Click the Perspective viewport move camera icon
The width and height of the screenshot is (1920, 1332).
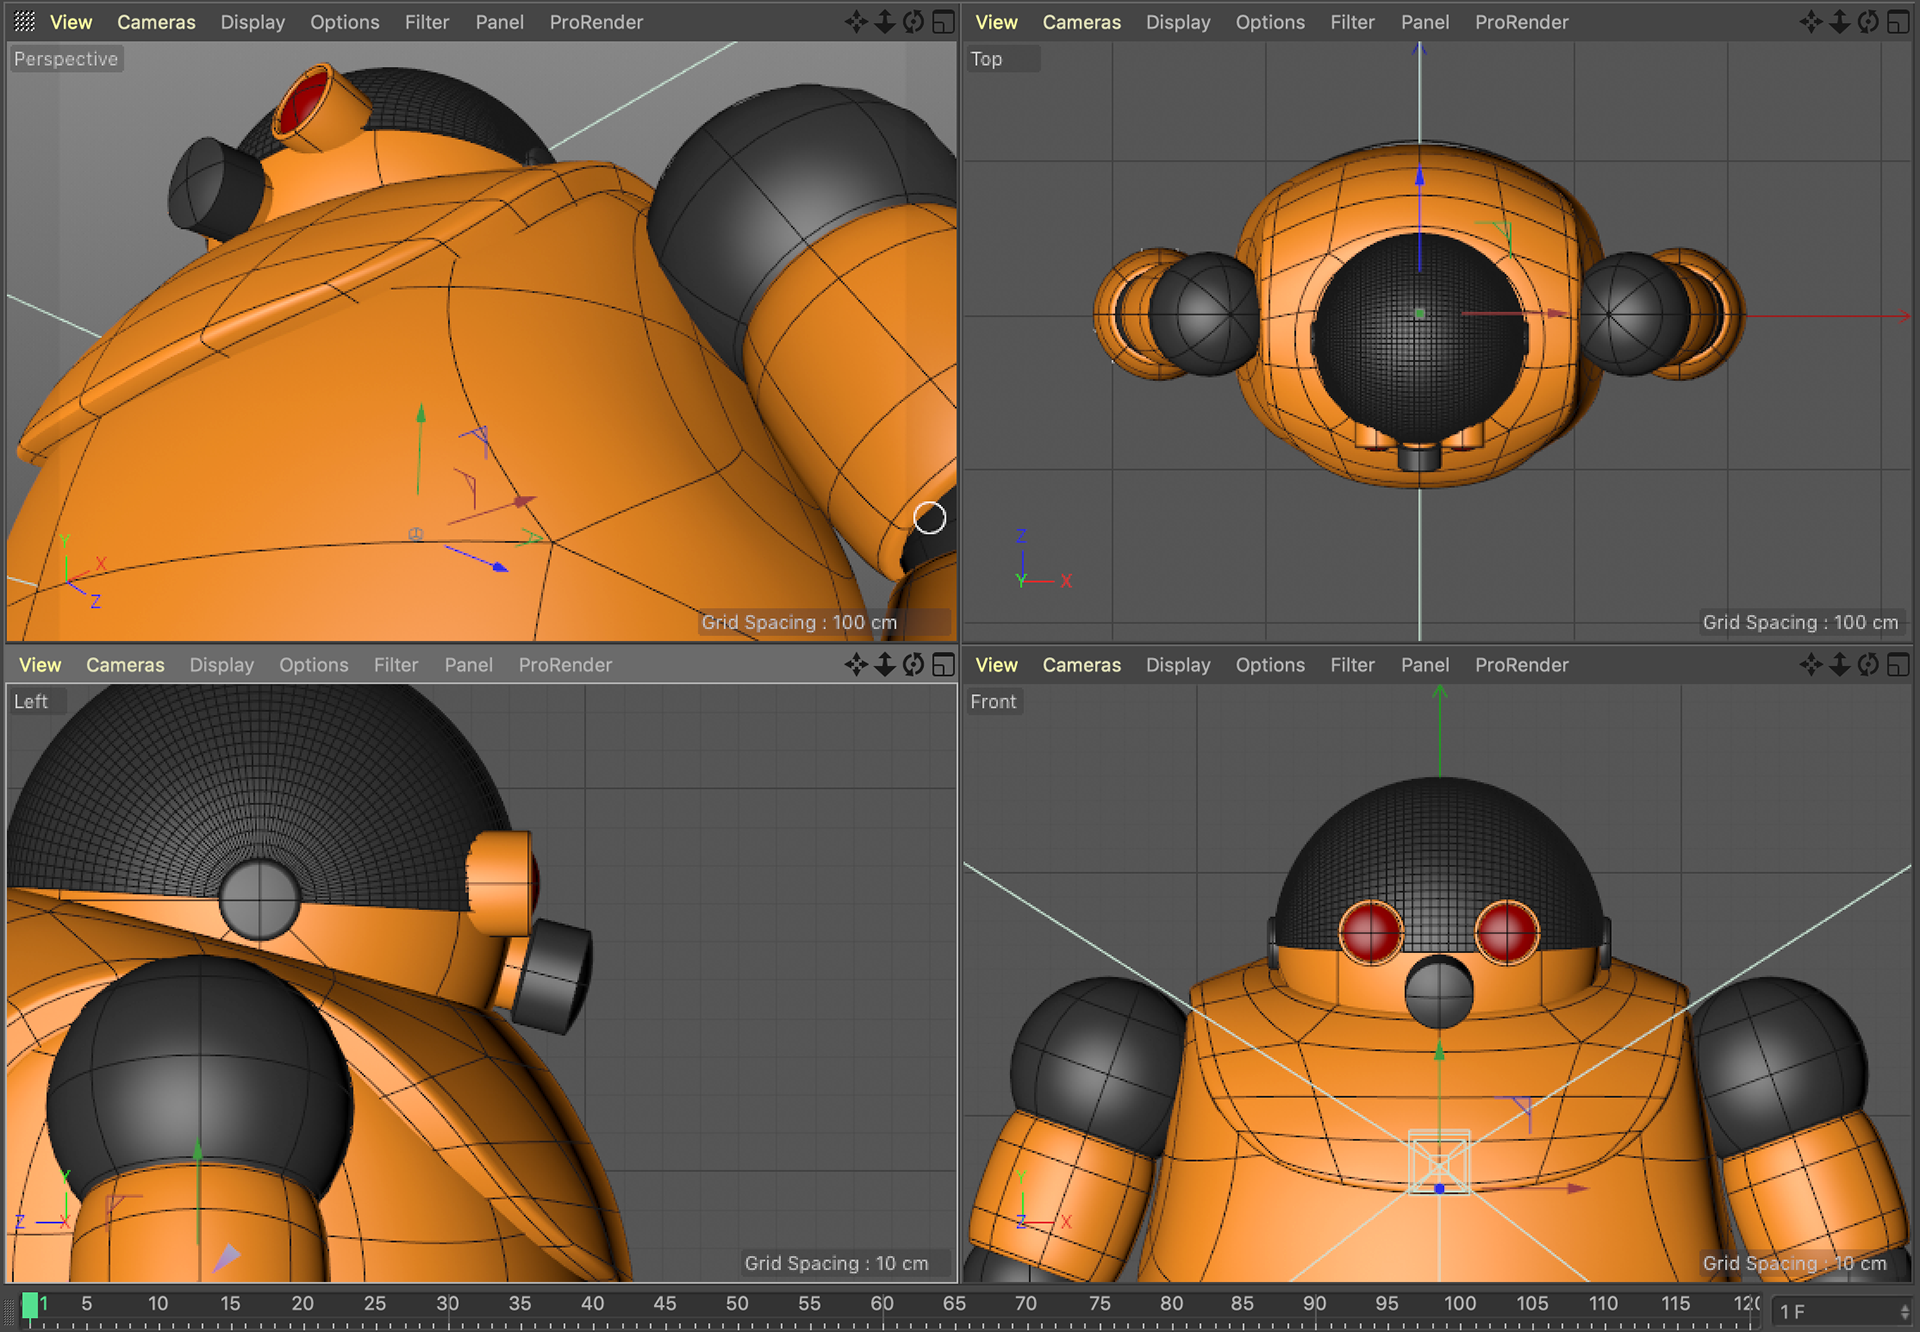[x=856, y=22]
